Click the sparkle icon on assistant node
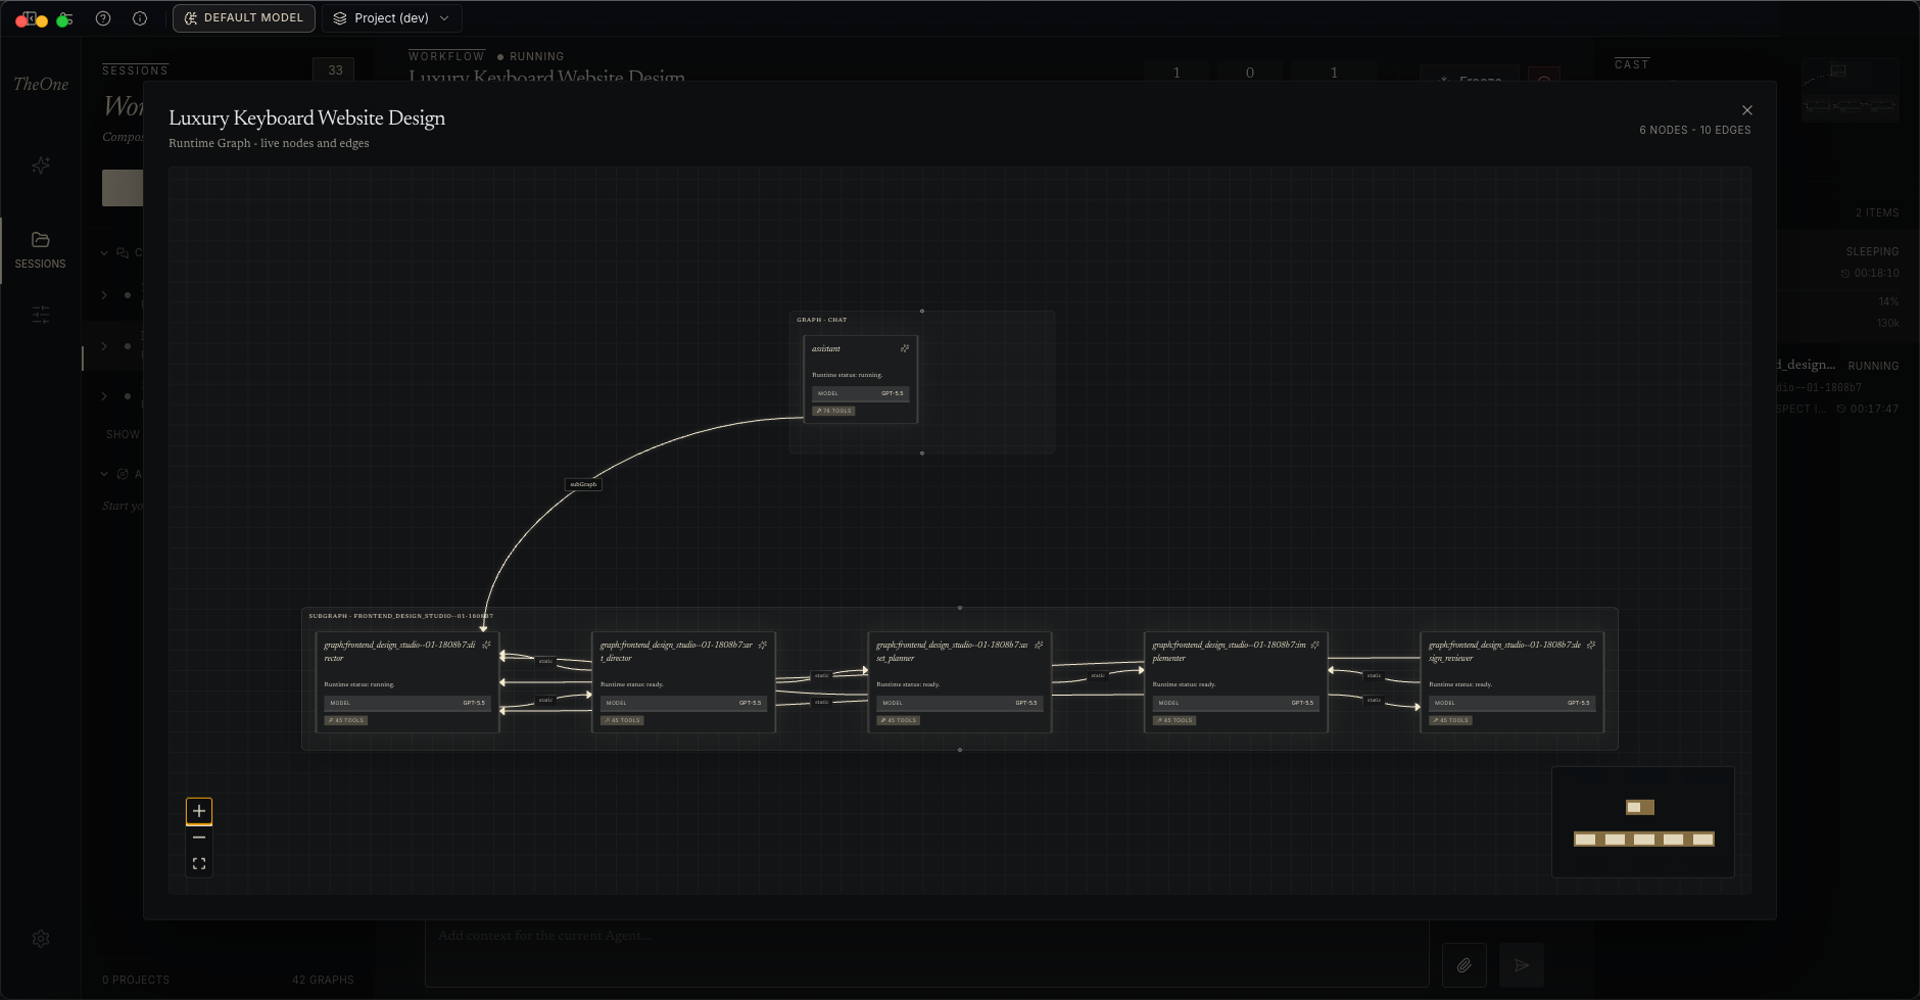 click(x=904, y=349)
